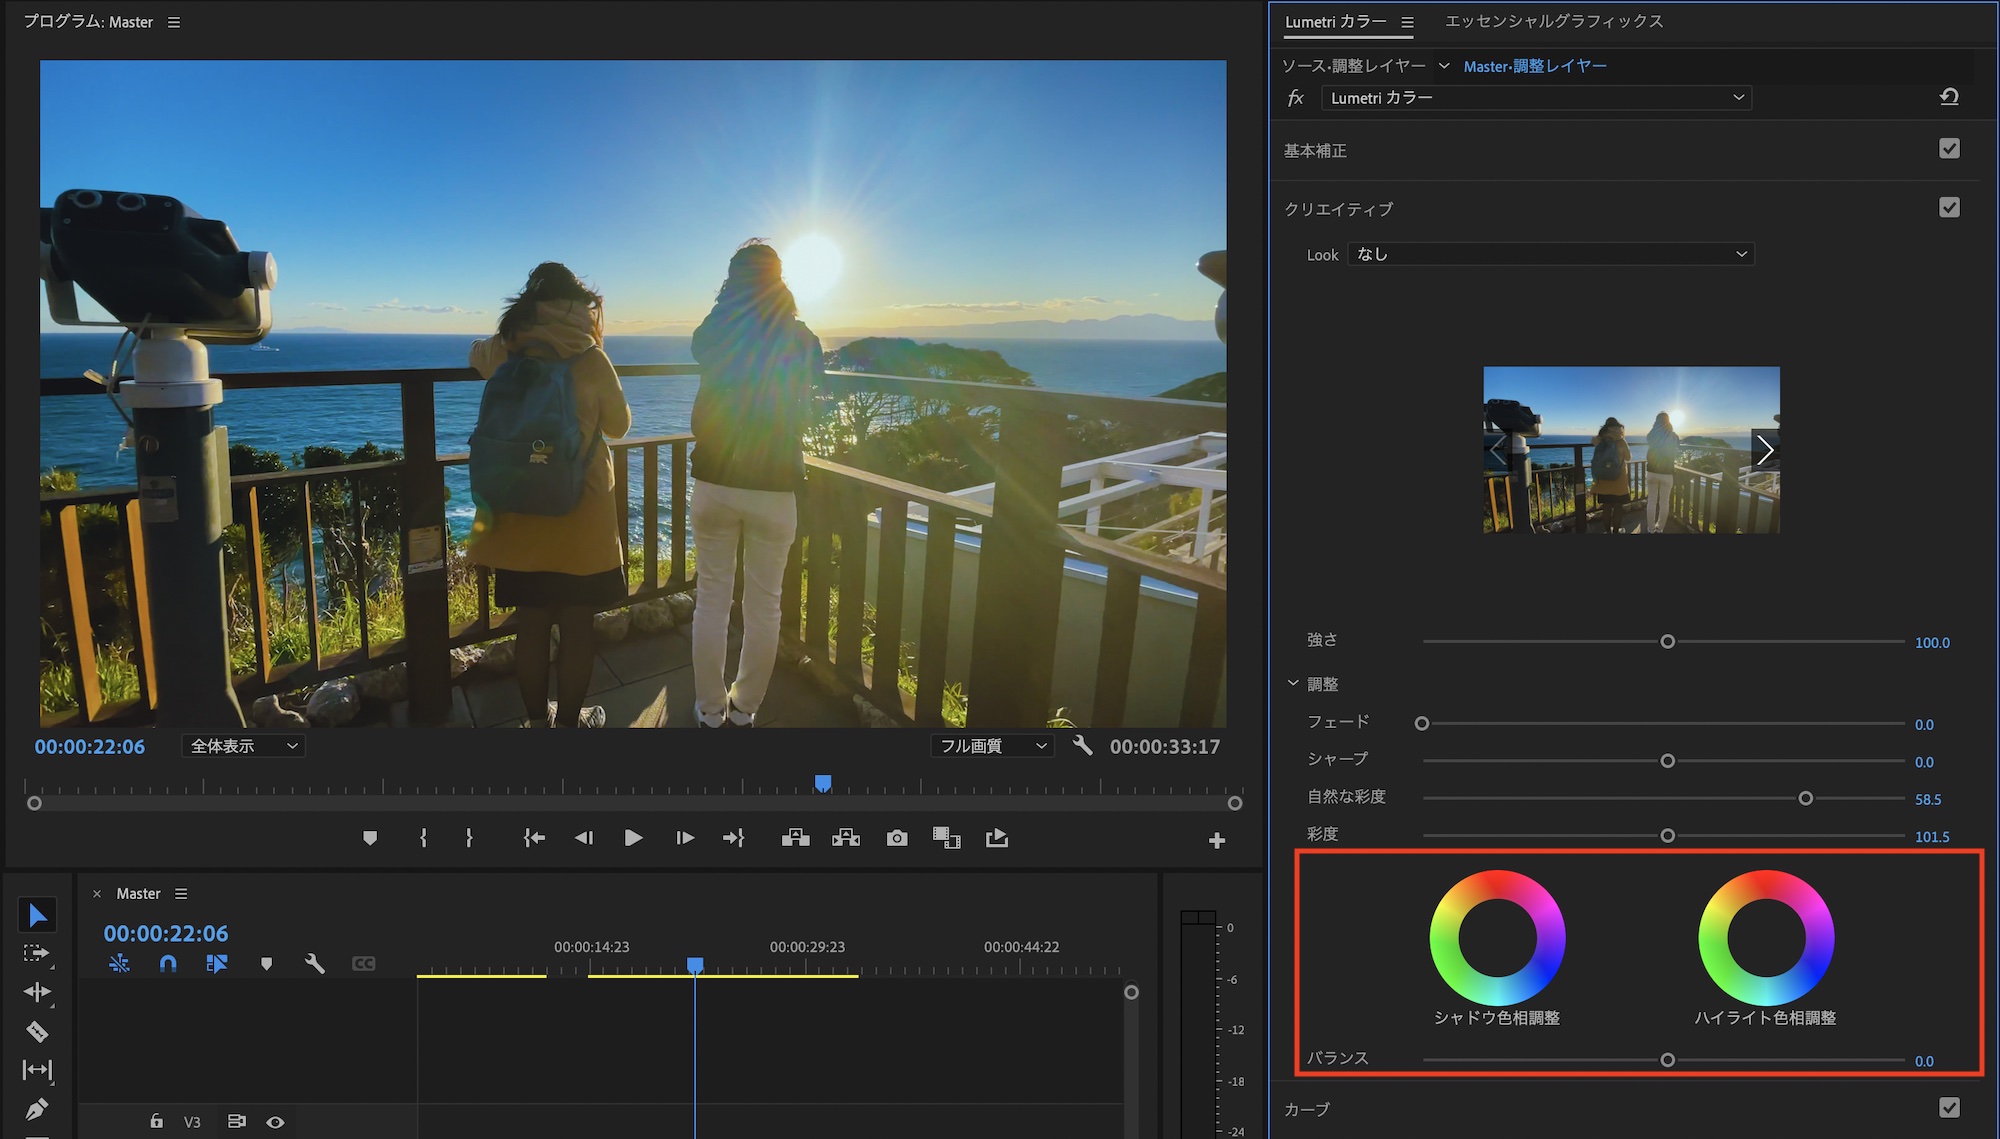Viewport: 2000px width, 1139px height.
Task: Click the シャドウ色相調整 color wheel
Action: click(x=1497, y=938)
